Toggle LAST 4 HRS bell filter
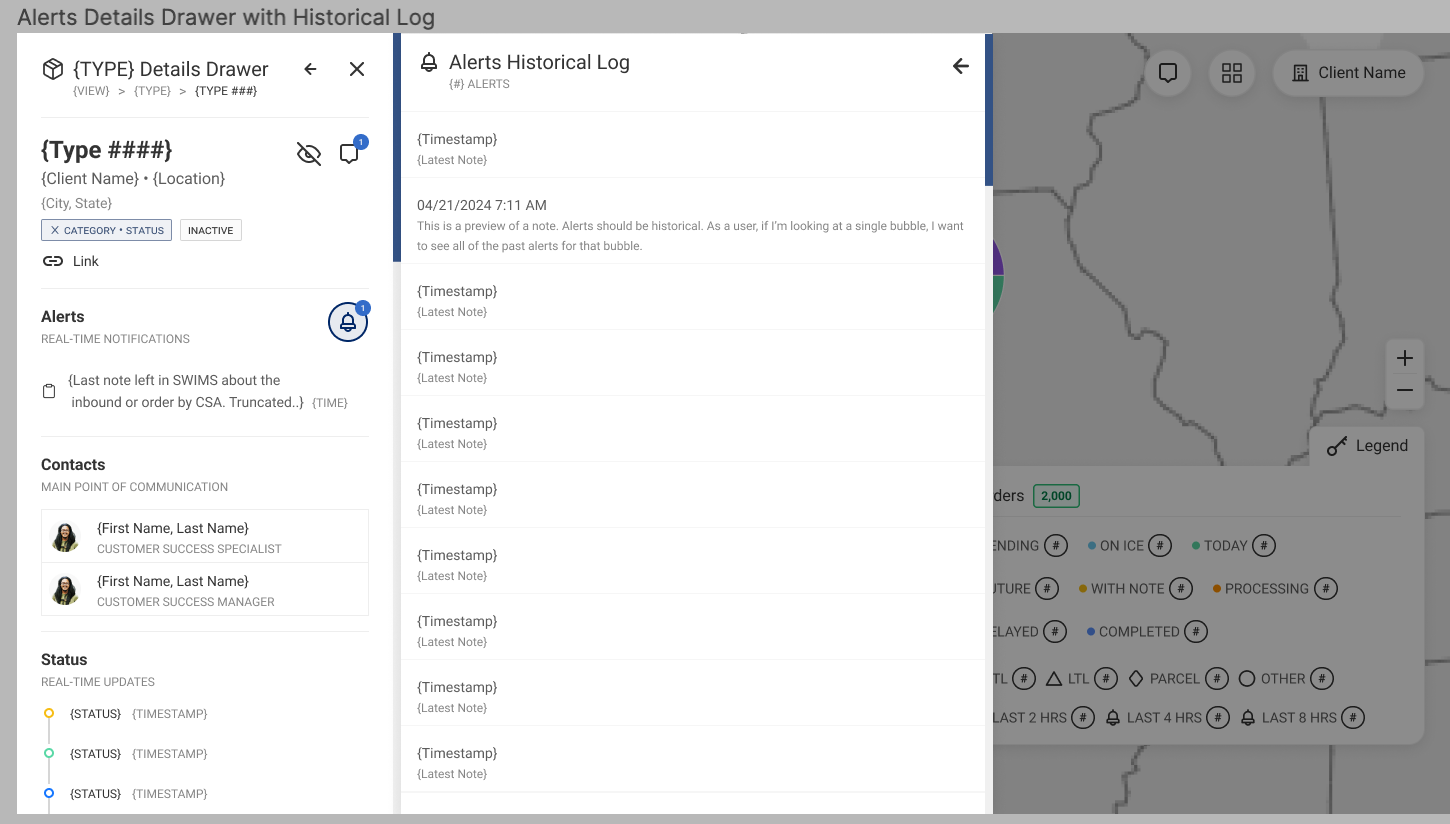Viewport: 1450px width, 824px height. [x=1167, y=718]
